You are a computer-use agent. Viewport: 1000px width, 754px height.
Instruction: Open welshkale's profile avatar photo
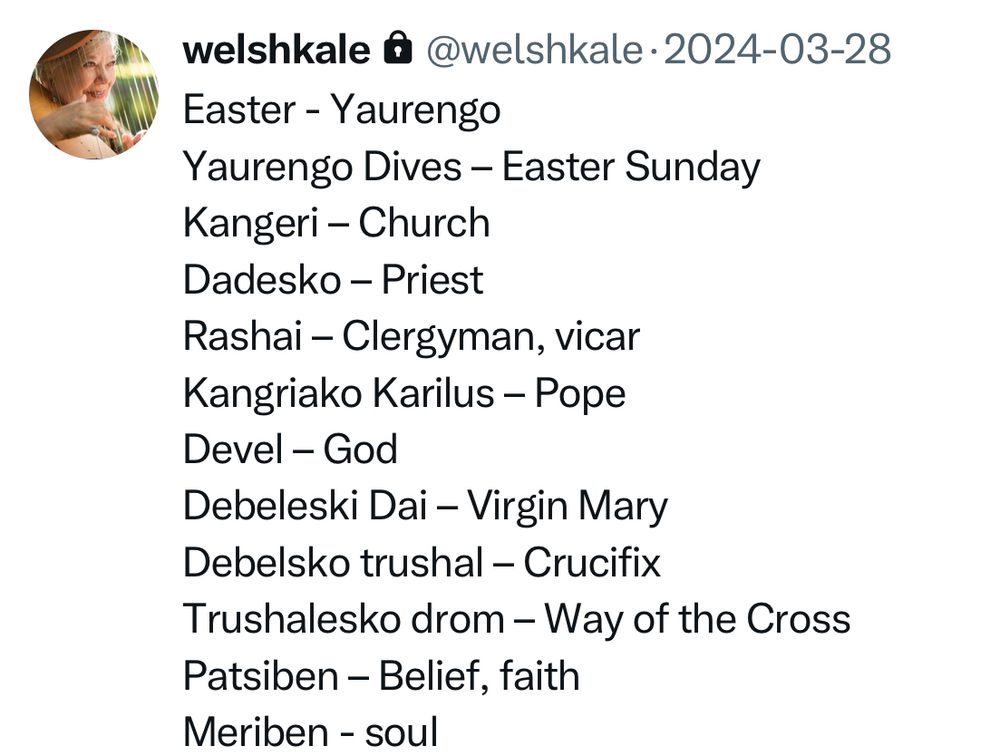(x=94, y=94)
